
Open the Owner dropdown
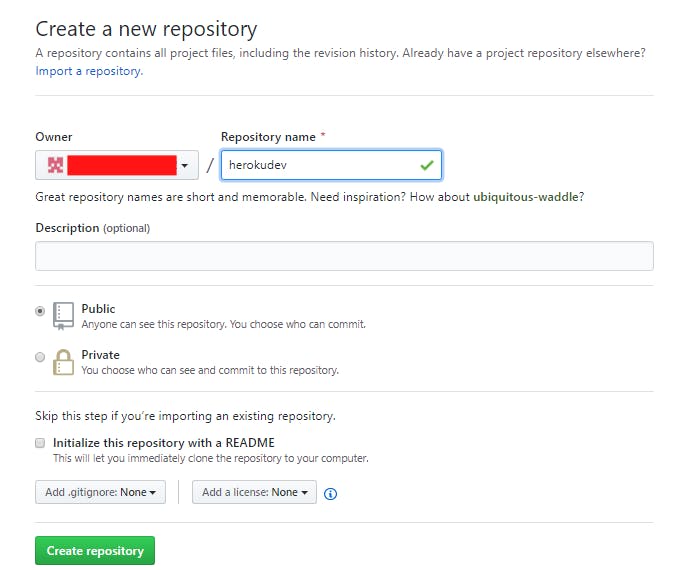[x=116, y=165]
